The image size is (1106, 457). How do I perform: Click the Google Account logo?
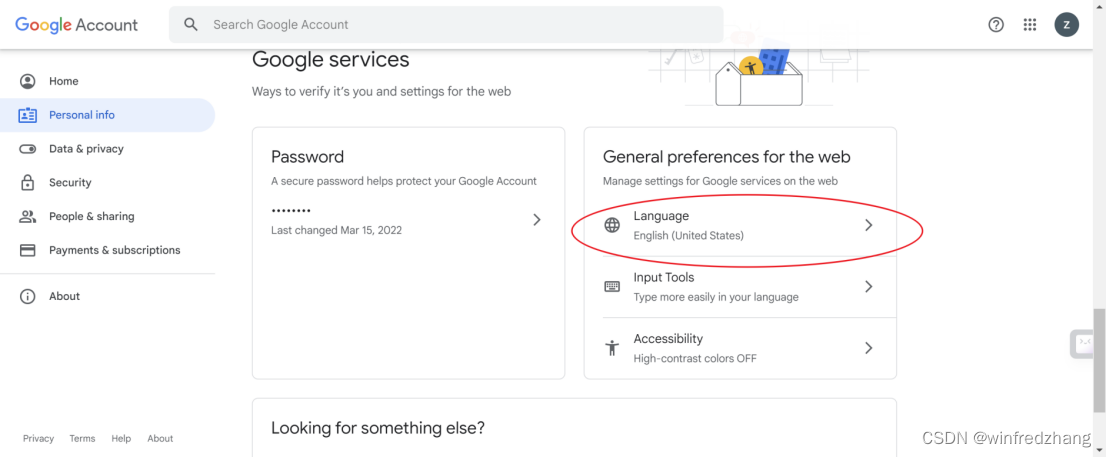(76, 25)
